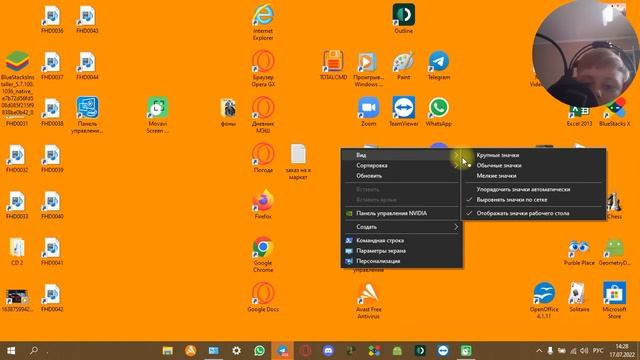
Task: Select the WhatsApp desktop shortcut
Action: pyautogui.click(x=439, y=111)
